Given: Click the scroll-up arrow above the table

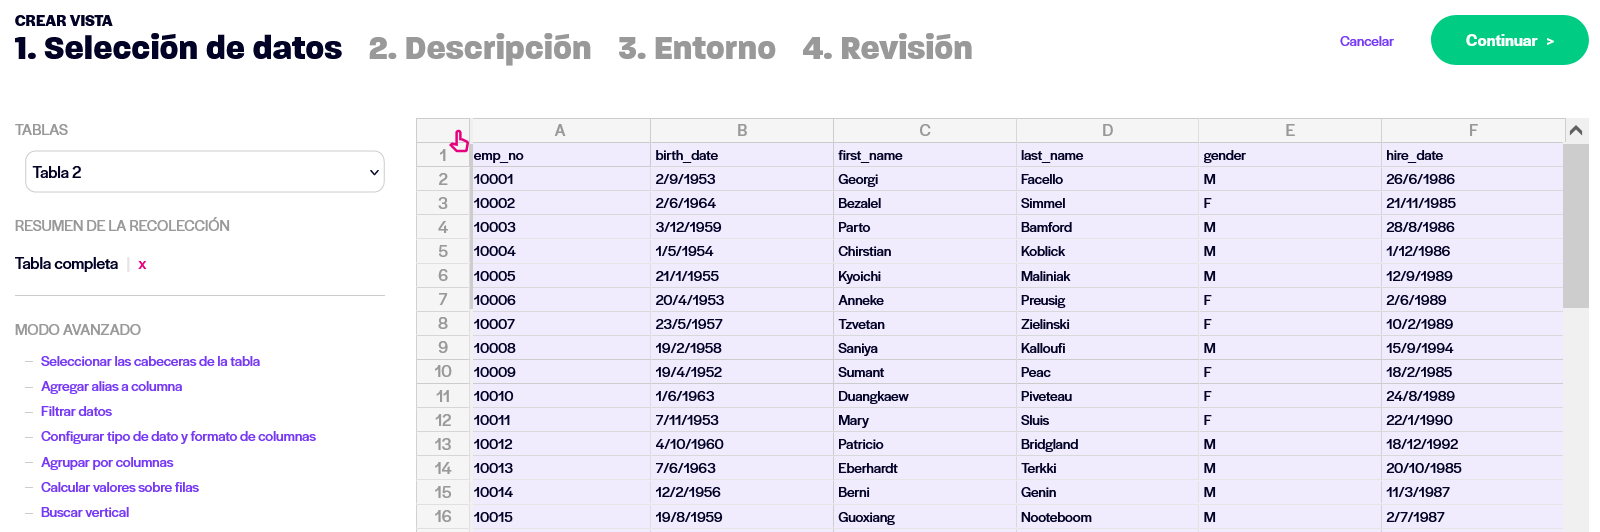Looking at the screenshot, I should tap(1576, 130).
